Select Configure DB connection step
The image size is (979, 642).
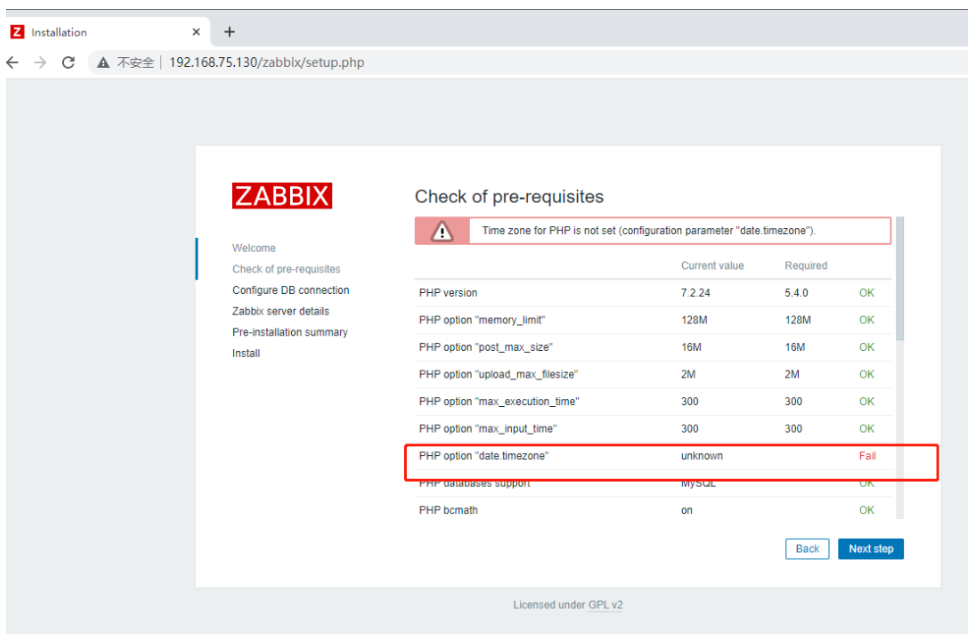tap(290, 290)
